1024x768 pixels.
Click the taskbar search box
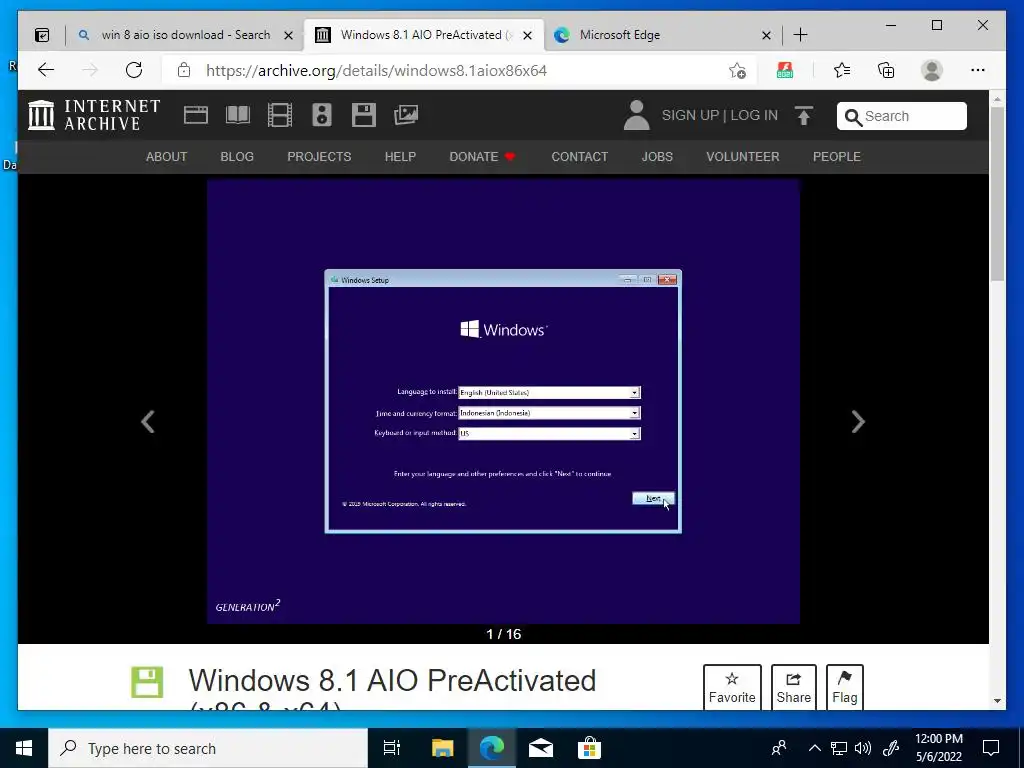tap(208, 748)
